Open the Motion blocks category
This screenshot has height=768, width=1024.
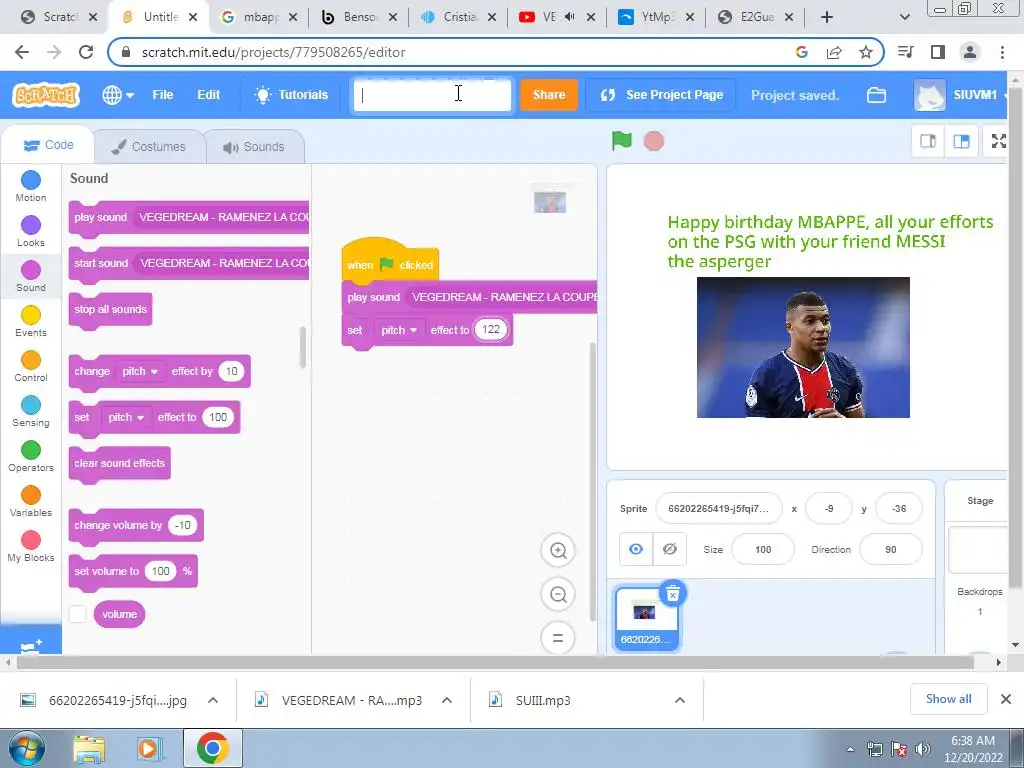tap(31, 186)
